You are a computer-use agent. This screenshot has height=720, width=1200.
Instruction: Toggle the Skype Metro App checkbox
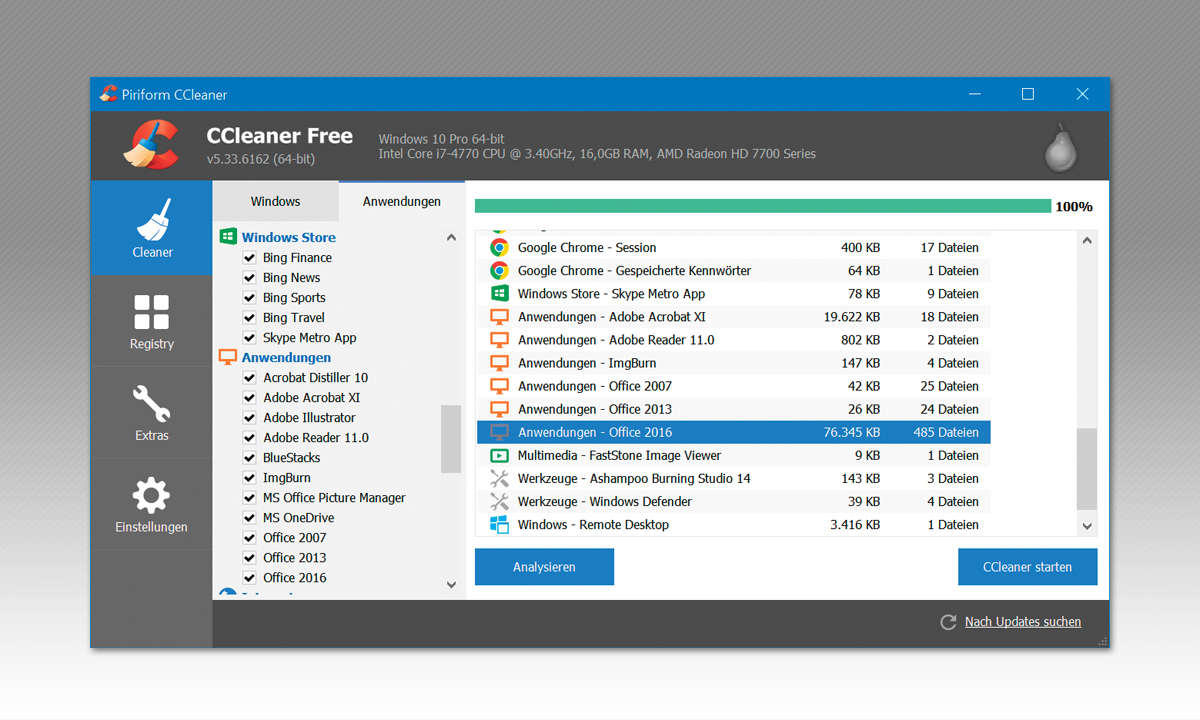pos(250,337)
